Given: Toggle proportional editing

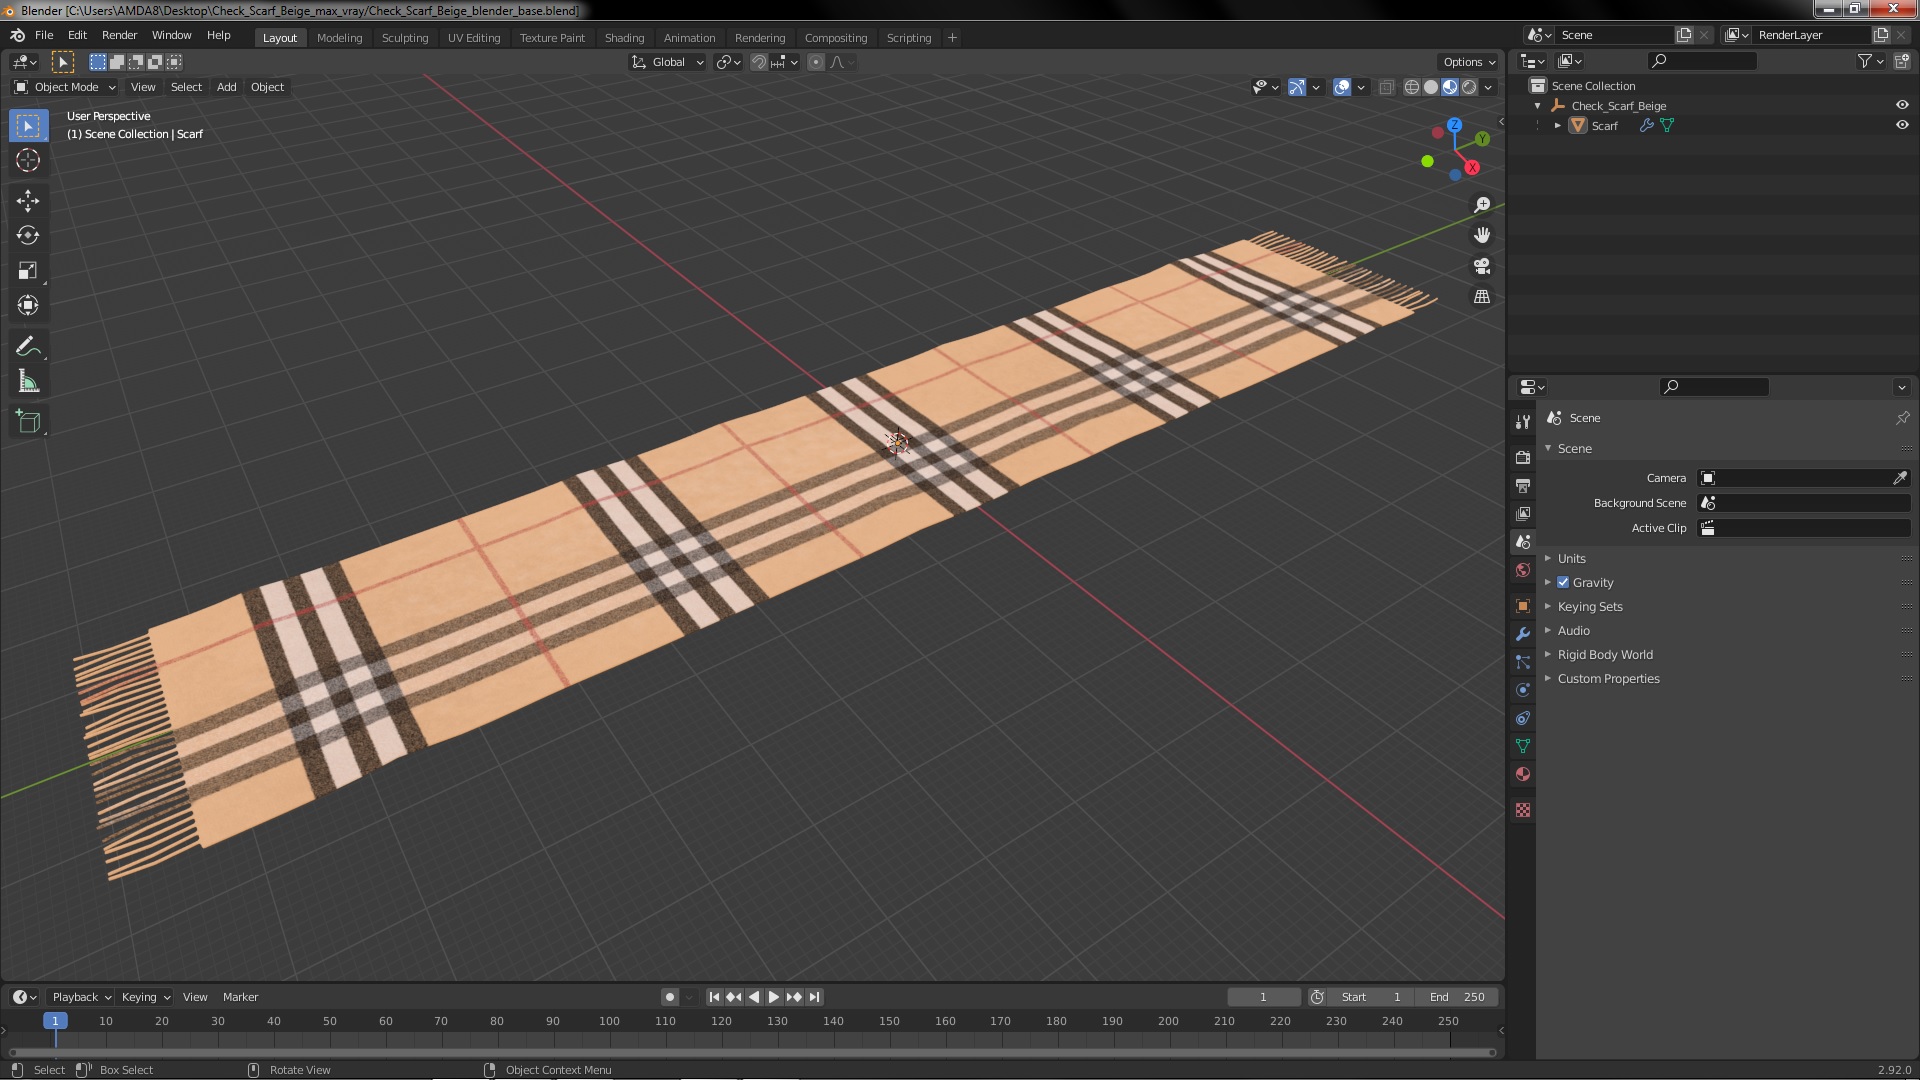Looking at the screenshot, I should [x=816, y=62].
